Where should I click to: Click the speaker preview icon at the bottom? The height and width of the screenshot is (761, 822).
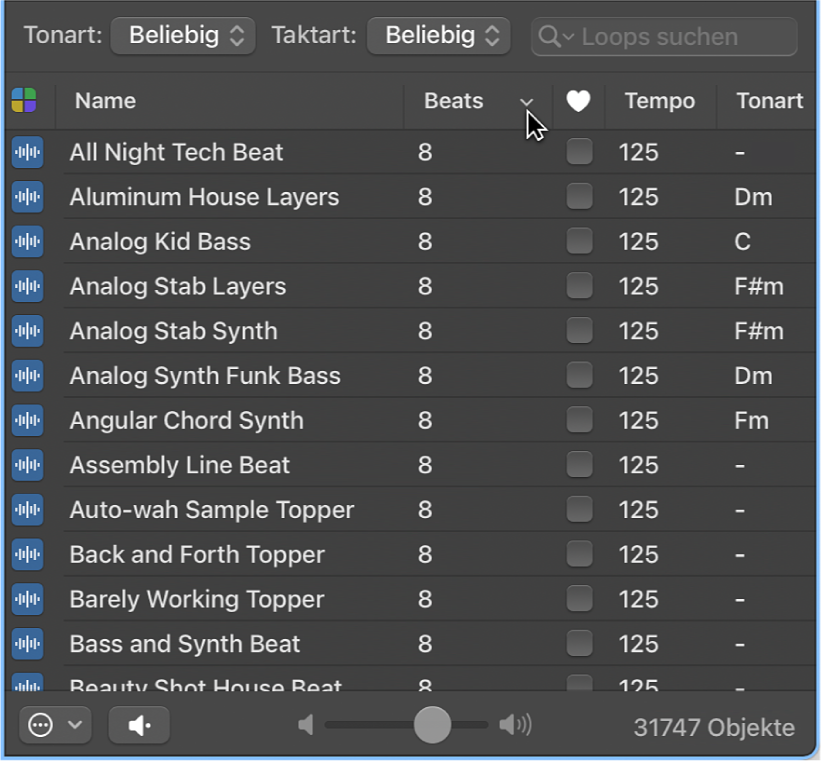click(x=139, y=725)
